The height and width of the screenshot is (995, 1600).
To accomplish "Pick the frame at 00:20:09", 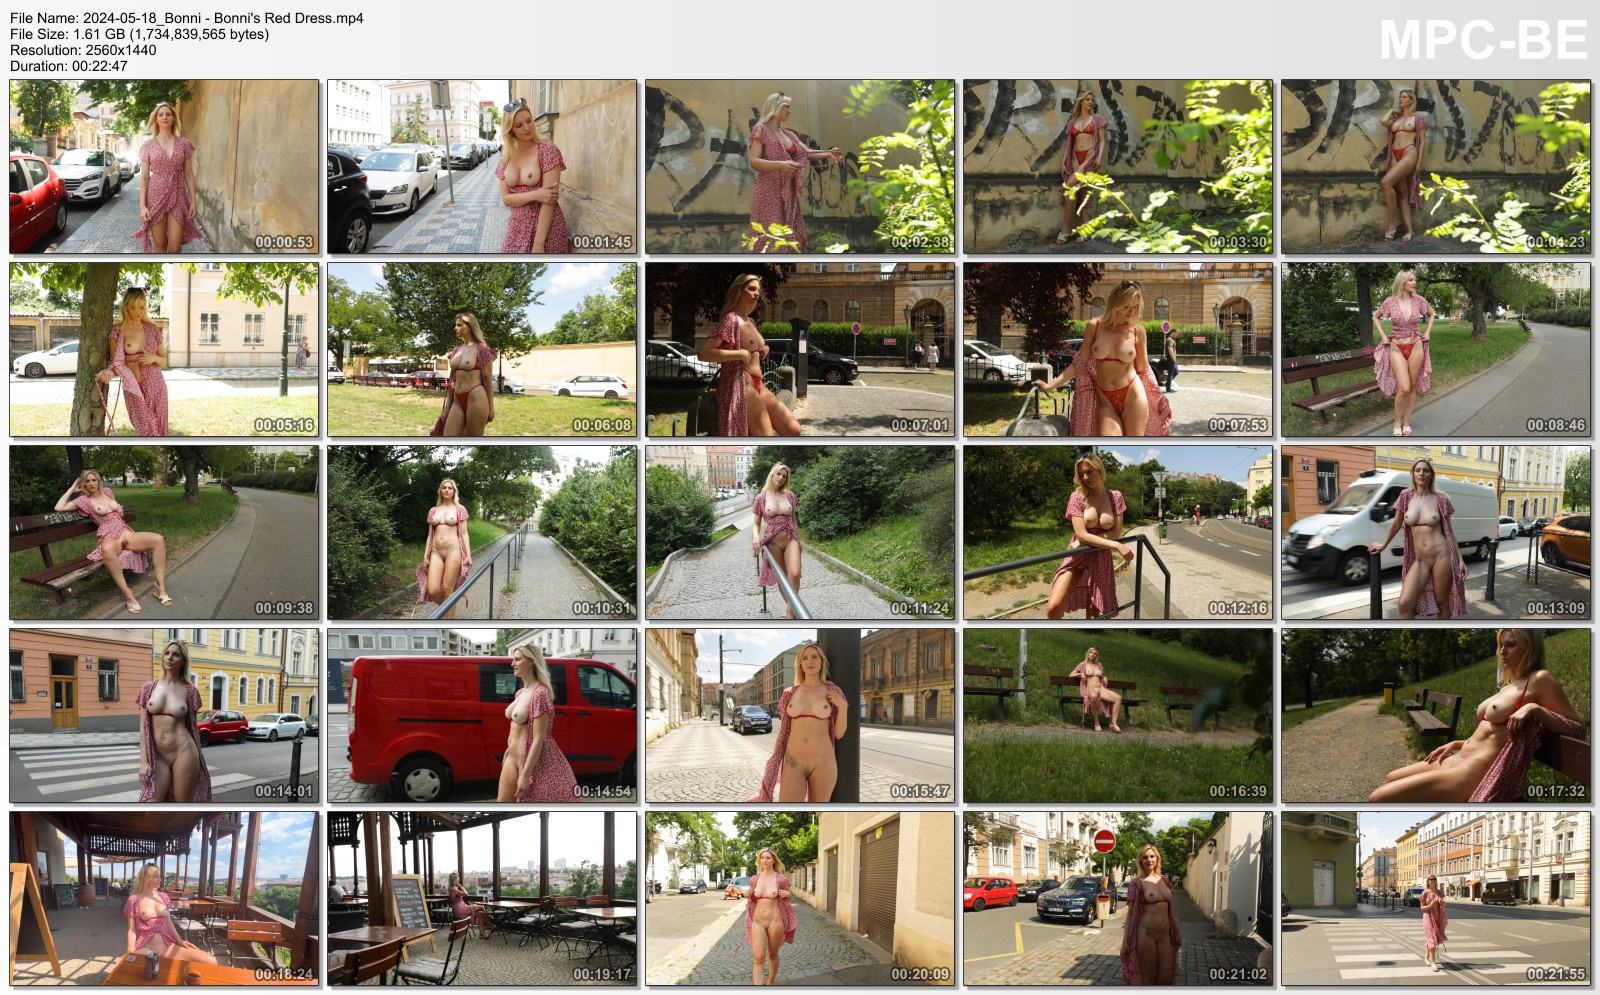I will 800,899.
